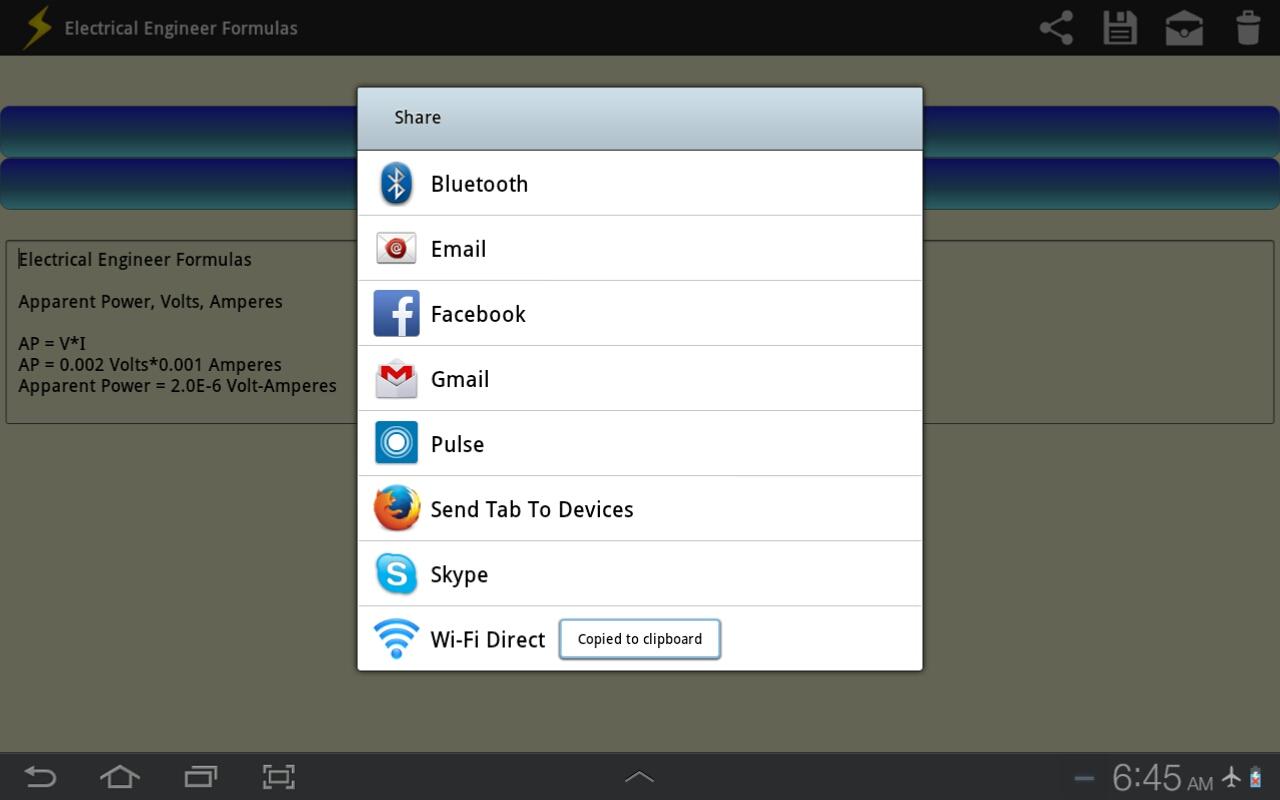This screenshot has width=1280, height=800.
Task: Tap the Skype logo icon
Action: 396,574
